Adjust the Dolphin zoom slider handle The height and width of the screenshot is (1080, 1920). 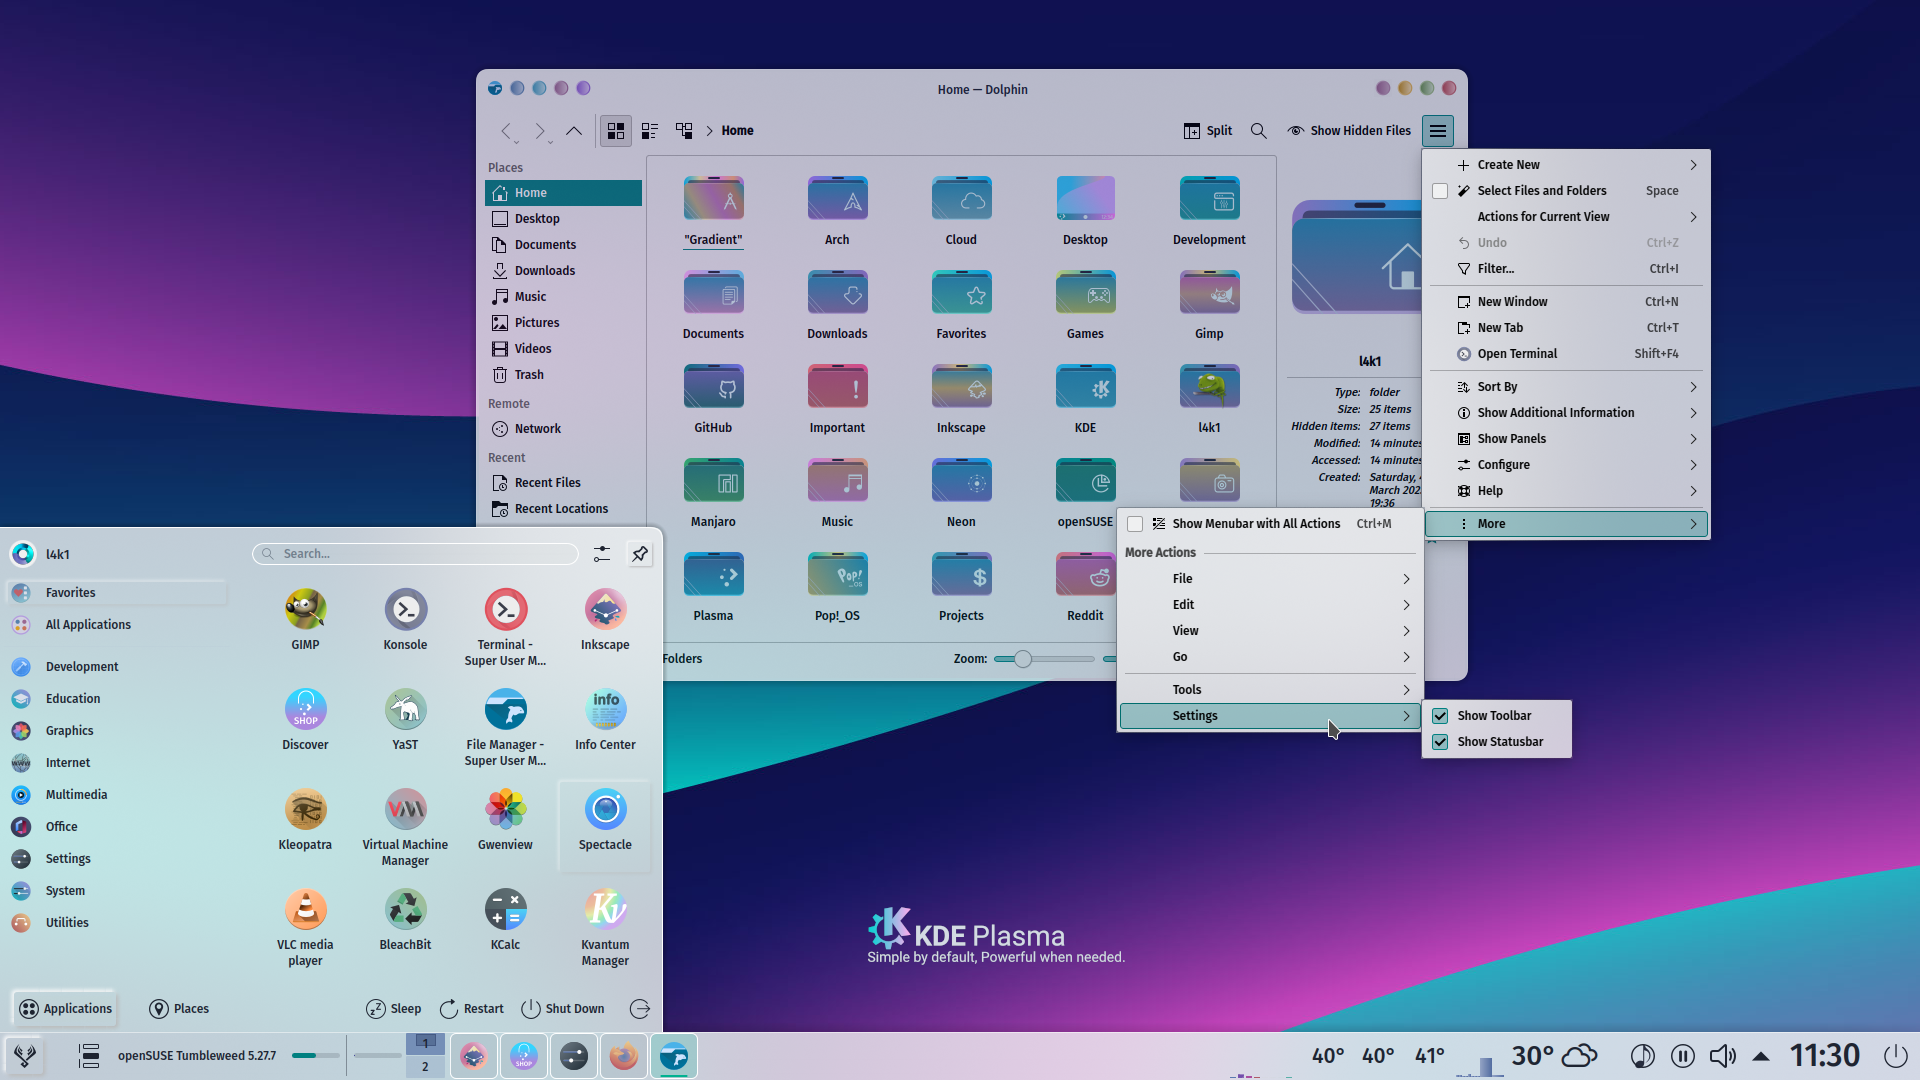(x=1022, y=659)
